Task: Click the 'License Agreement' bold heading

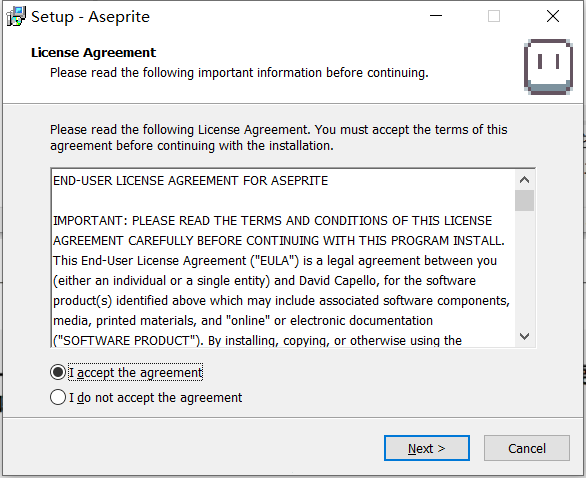Action: pyautogui.click(x=93, y=53)
